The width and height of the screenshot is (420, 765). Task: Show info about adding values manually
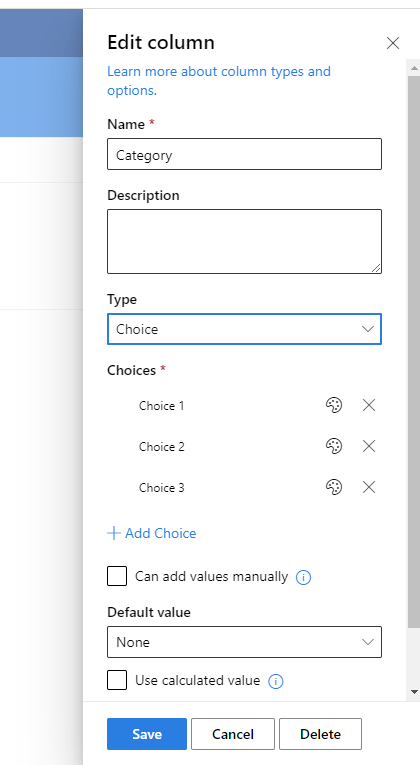[x=303, y=578]
